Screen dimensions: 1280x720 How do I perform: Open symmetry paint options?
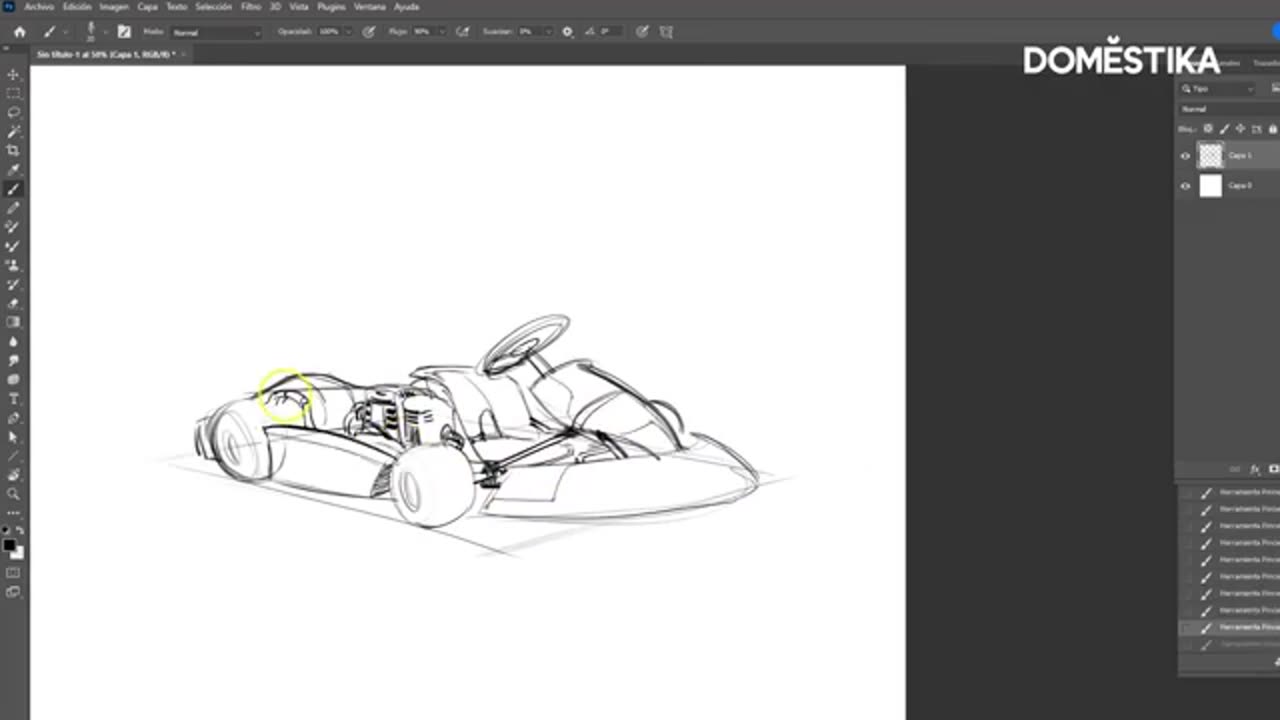(667, 32)
